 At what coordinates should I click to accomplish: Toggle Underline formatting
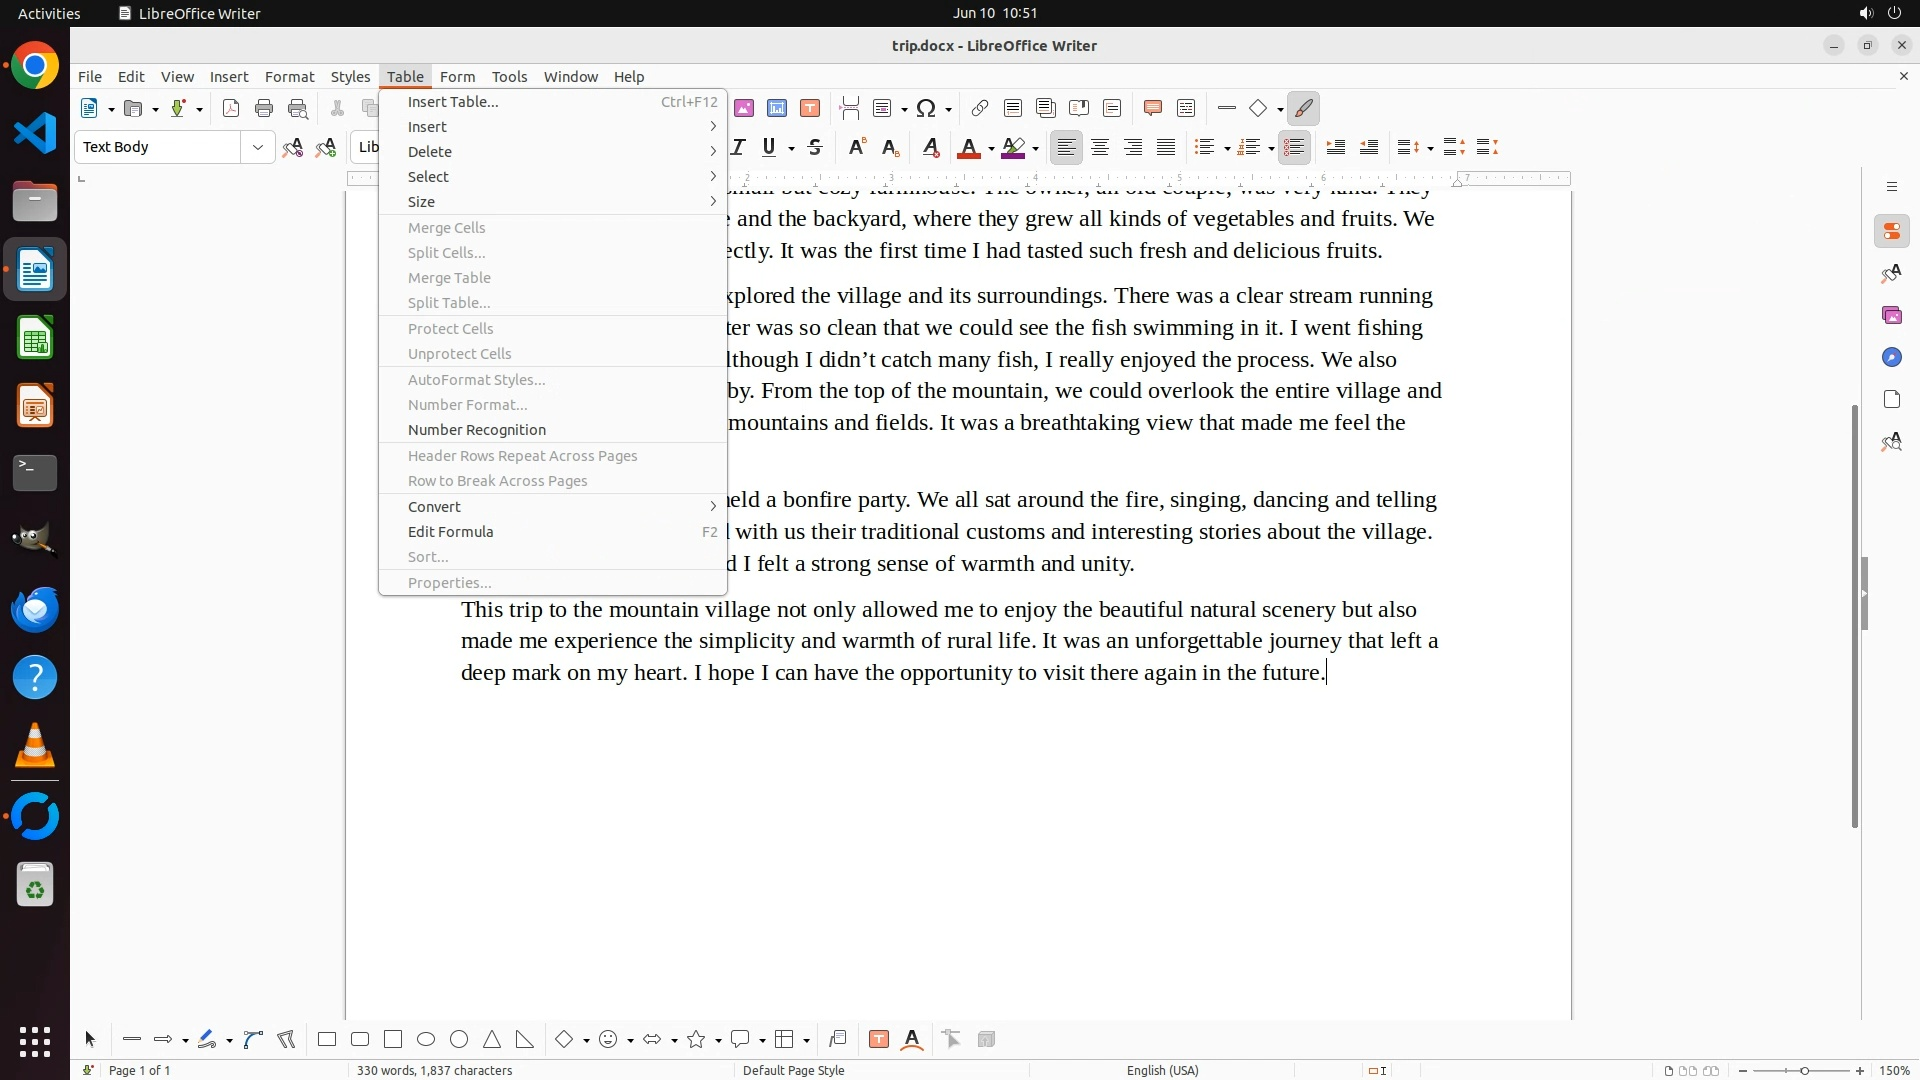(768, 147)
